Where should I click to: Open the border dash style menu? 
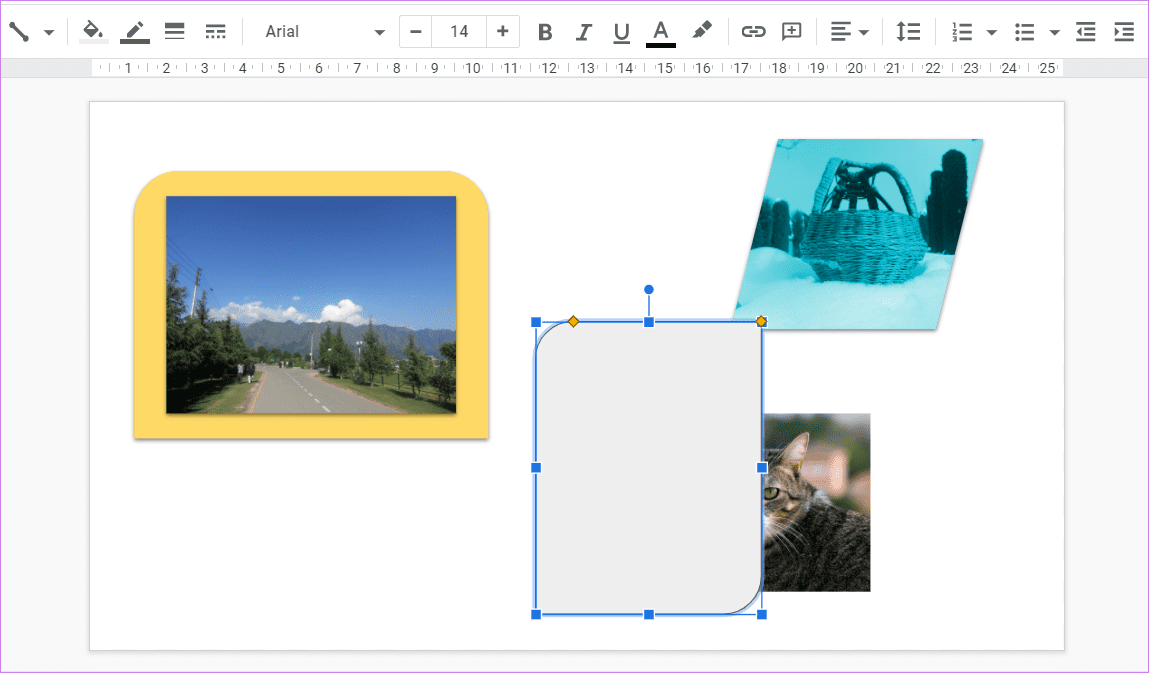(215, 31)
